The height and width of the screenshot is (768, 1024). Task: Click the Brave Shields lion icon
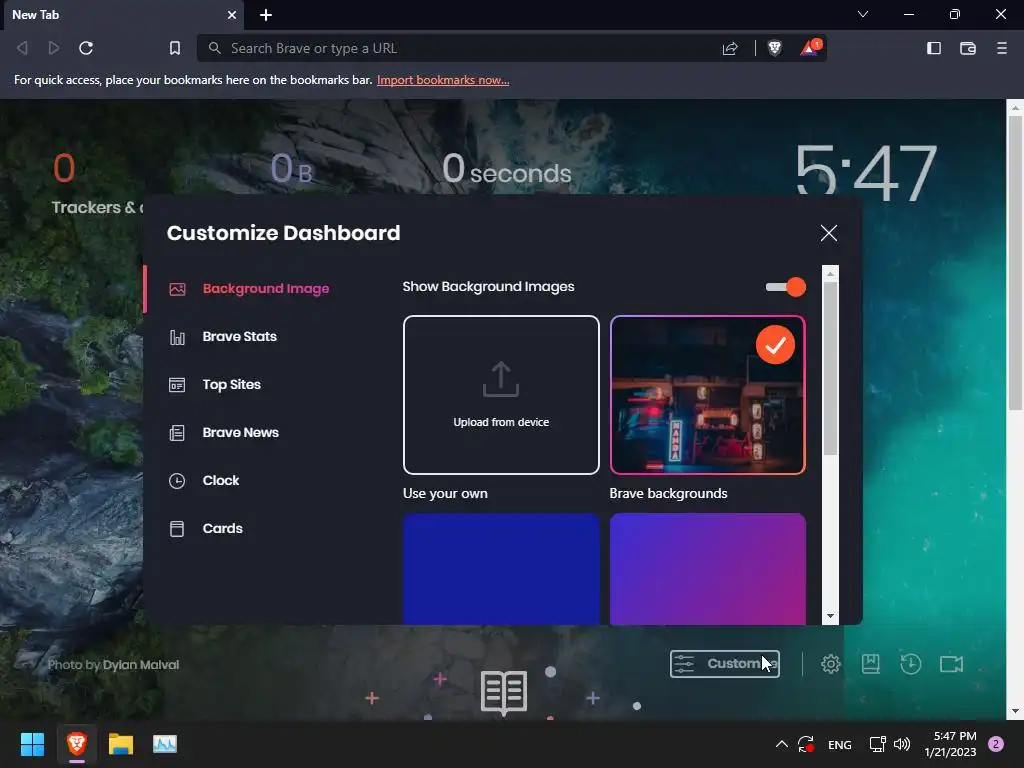coord(775,48)
